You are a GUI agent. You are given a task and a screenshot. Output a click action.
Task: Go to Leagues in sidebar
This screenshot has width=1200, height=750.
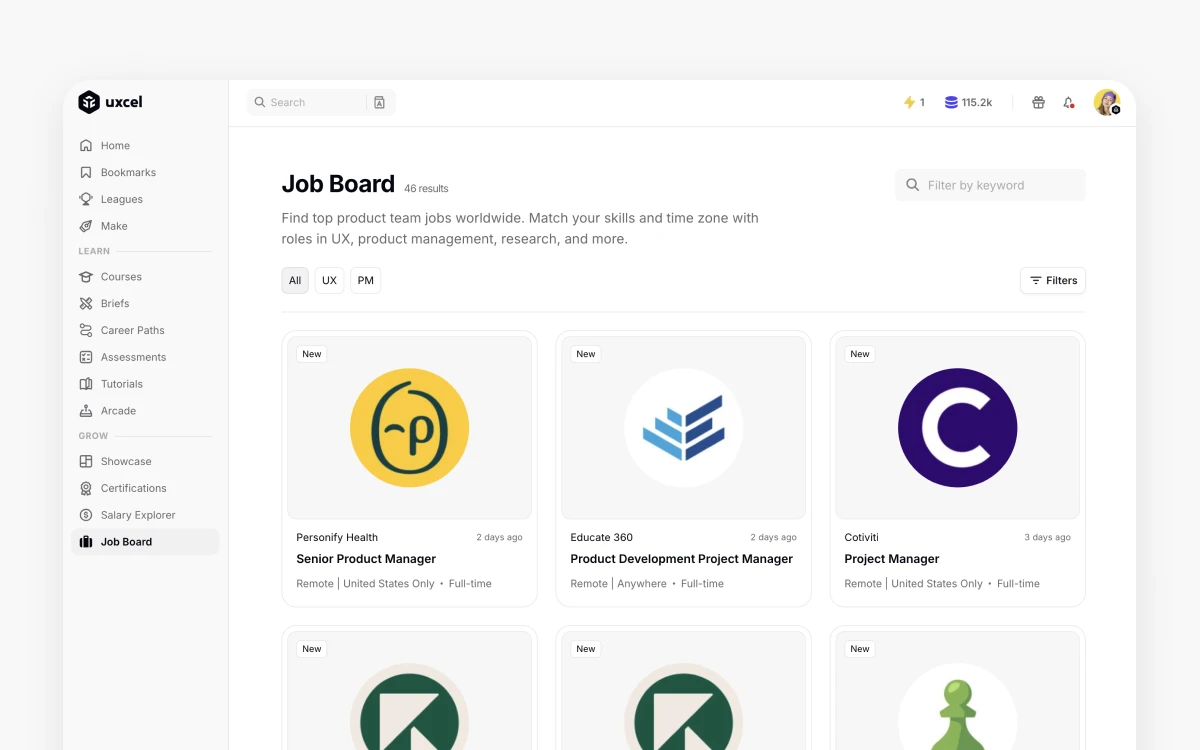[x=145, y=199]
